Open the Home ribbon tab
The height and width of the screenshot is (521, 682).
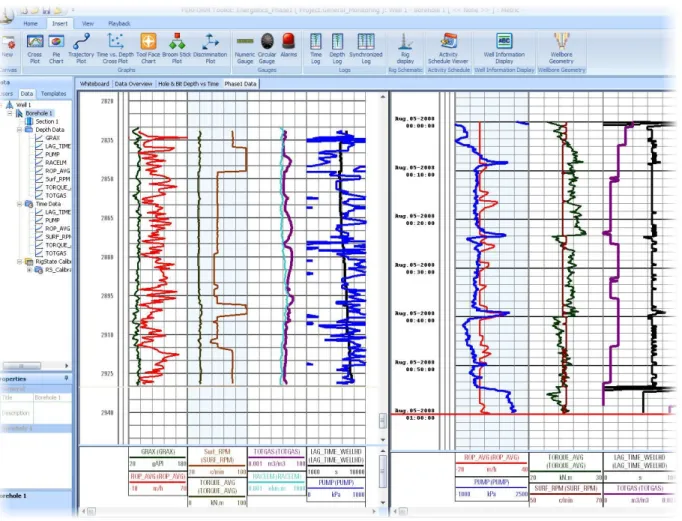pyautogui.click(x=30, y=23)
